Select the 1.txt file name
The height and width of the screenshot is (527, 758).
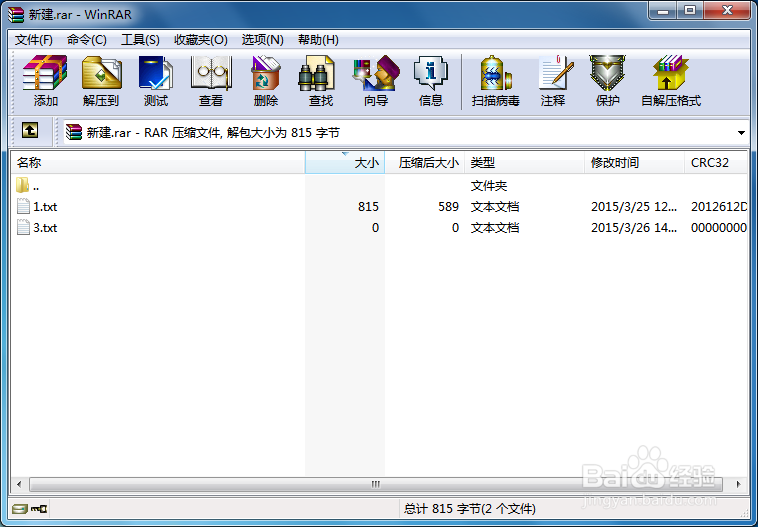point(45,207)
